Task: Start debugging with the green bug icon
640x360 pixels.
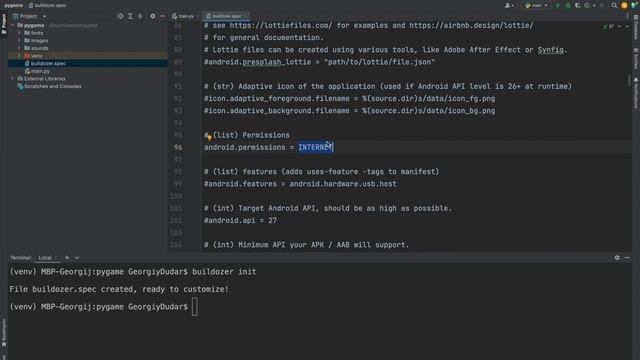Action: pos(568,5)
